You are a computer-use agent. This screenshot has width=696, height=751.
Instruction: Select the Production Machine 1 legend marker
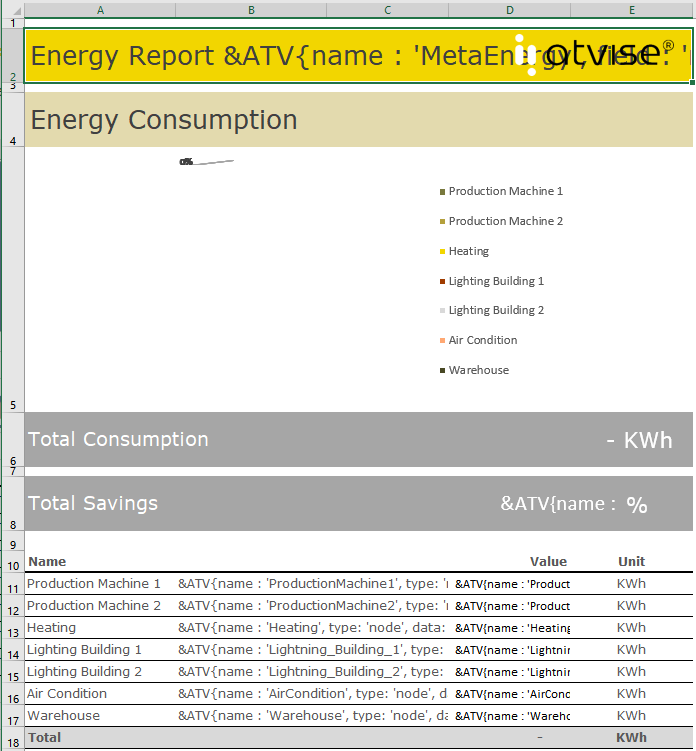(x=442, y=192)
